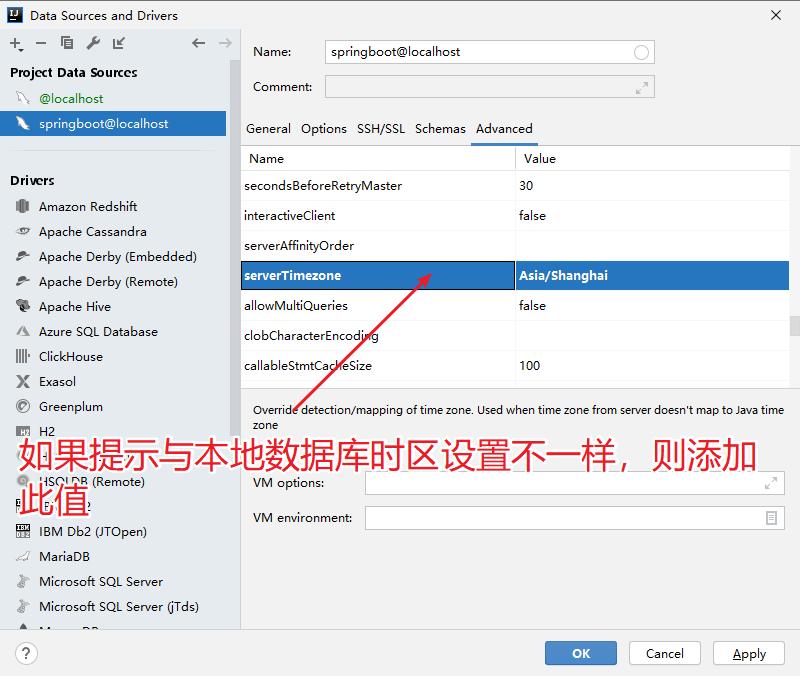Add a new data source with plus icon
Image resolution: width=800 pixels, height=676 pixels.
click(16, 44)
